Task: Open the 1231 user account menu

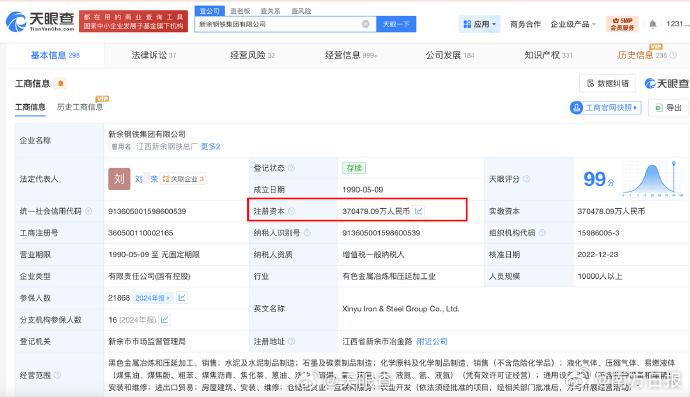Action: click(677, 24)
